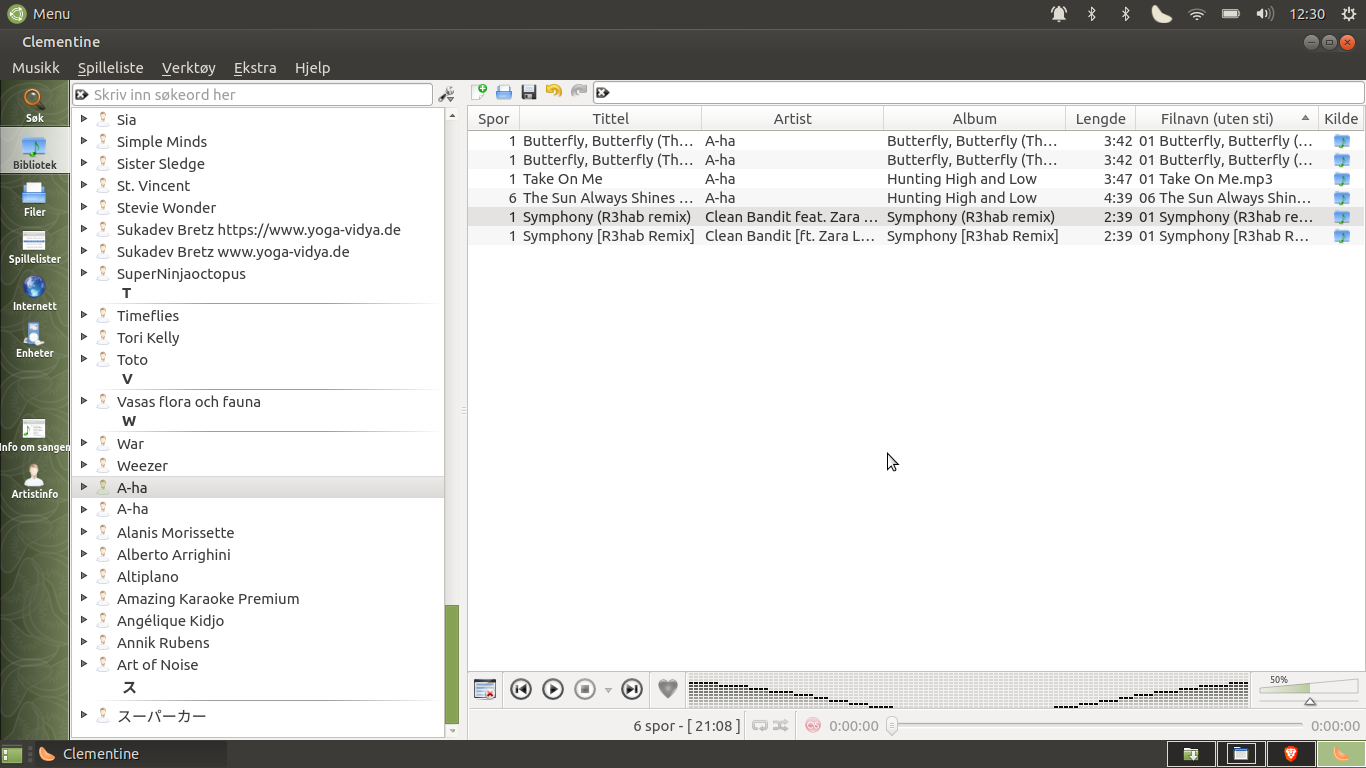Create a new playlist with the toolbar icon
This screenshot has height=768, width=1366.
481,91
